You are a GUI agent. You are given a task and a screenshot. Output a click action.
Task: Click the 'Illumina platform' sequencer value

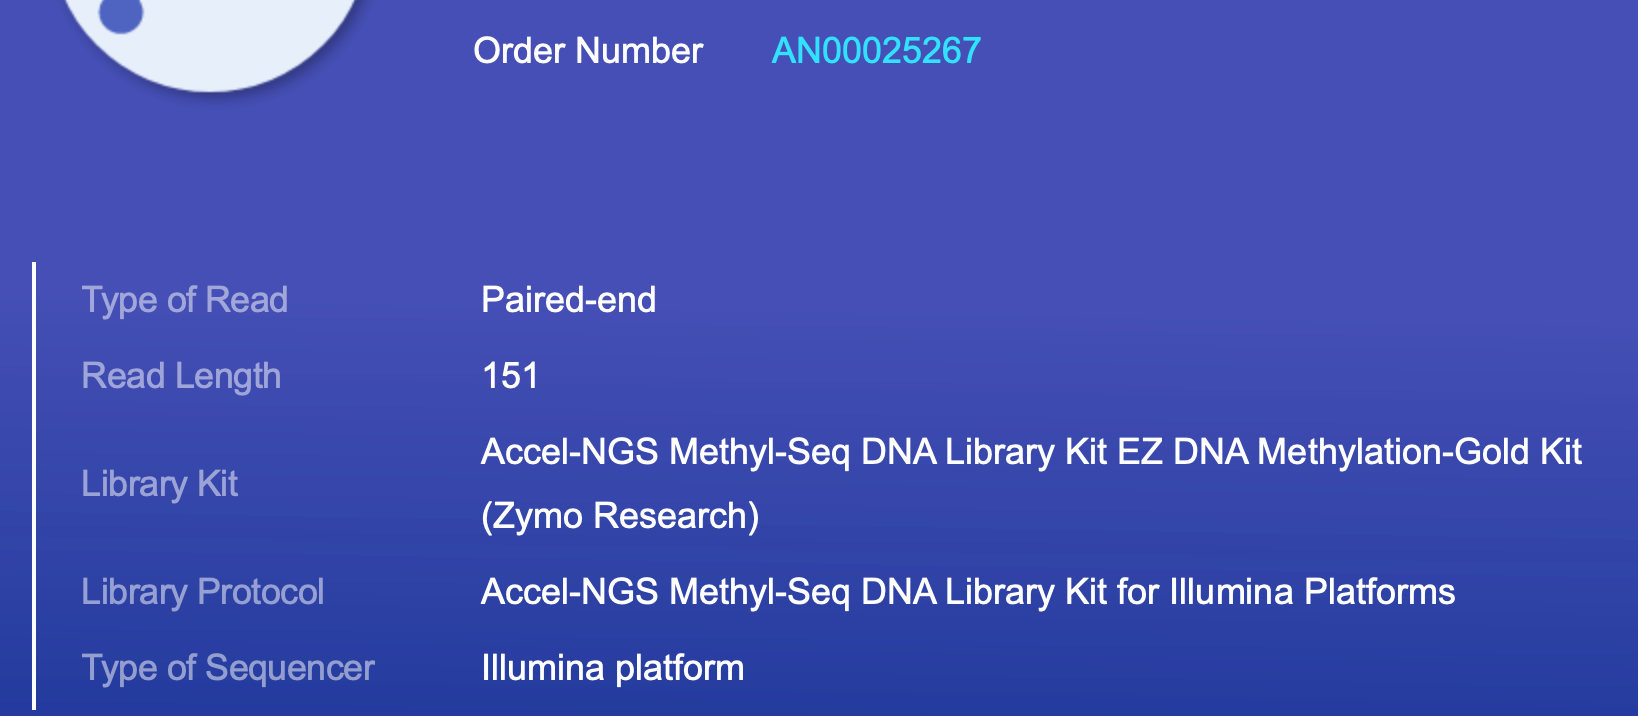point(612,668)
